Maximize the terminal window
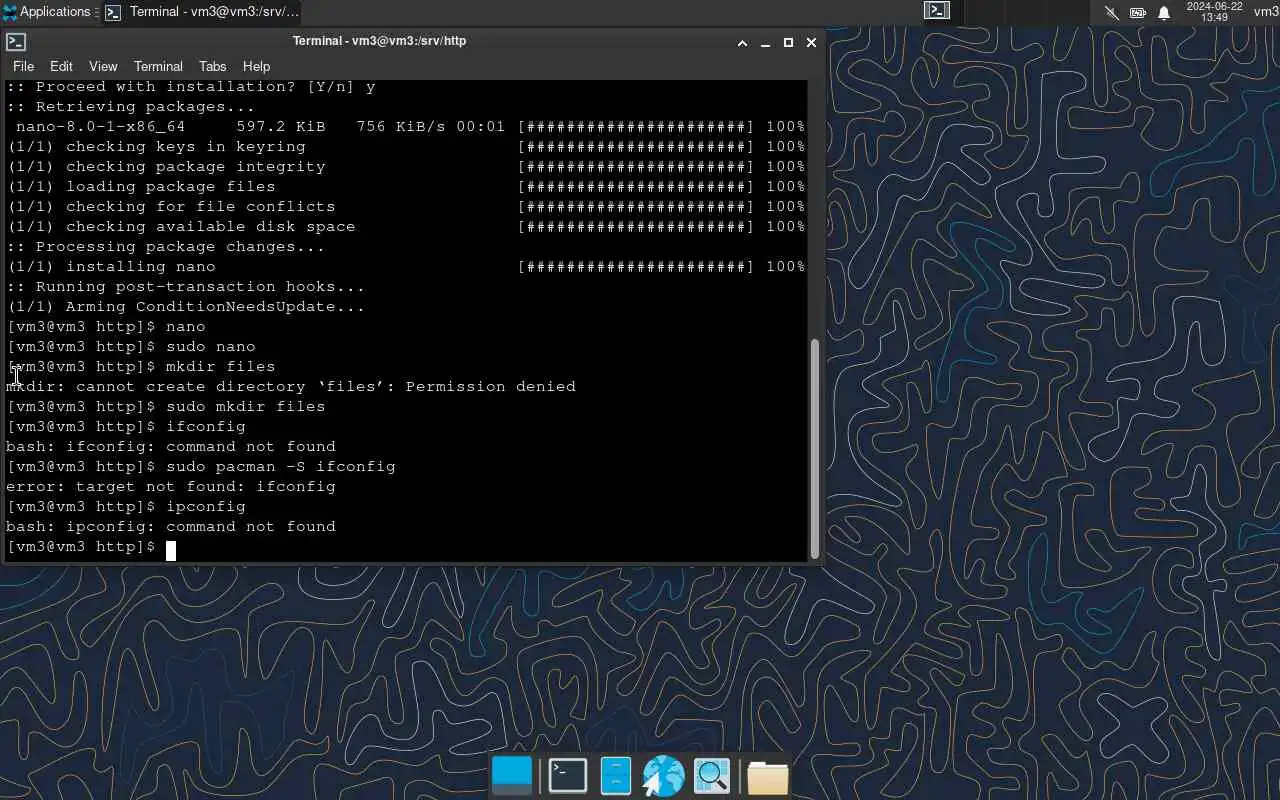 click(788, 42)
